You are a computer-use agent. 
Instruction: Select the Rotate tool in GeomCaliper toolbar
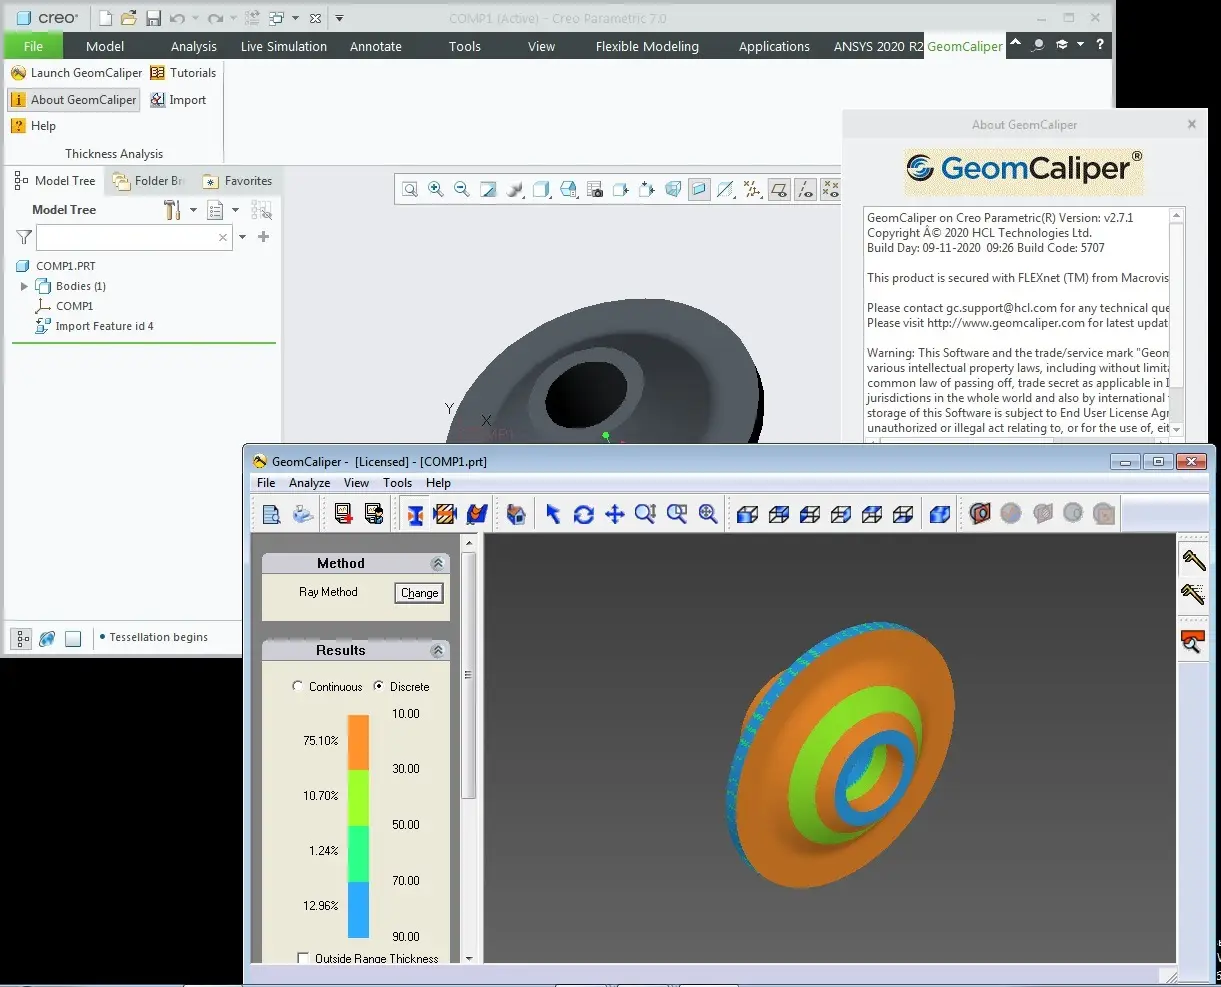(584, 514)
